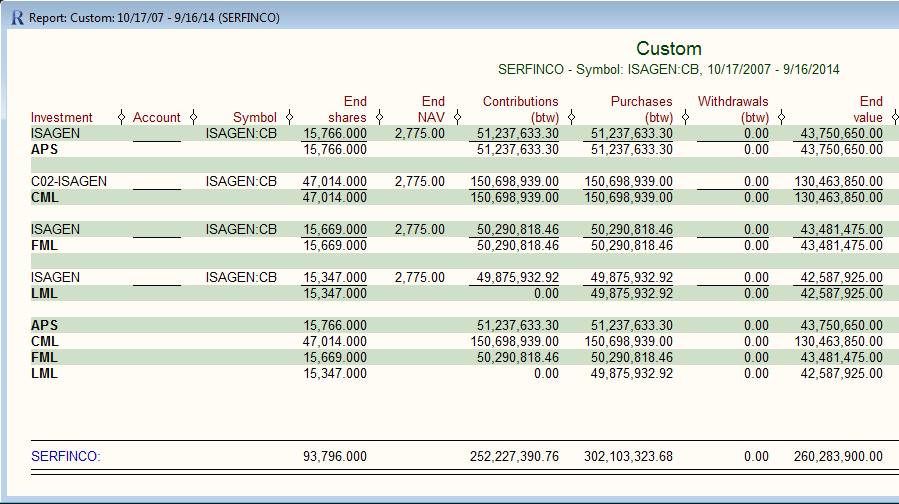
Task: Click sort diamond after Account column
Action: click(193, 118)
